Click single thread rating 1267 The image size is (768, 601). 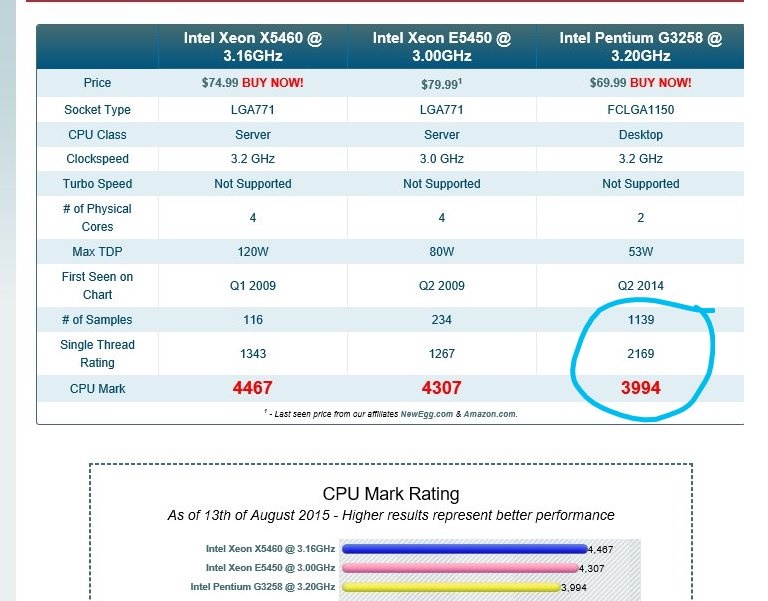pos(442,354)
